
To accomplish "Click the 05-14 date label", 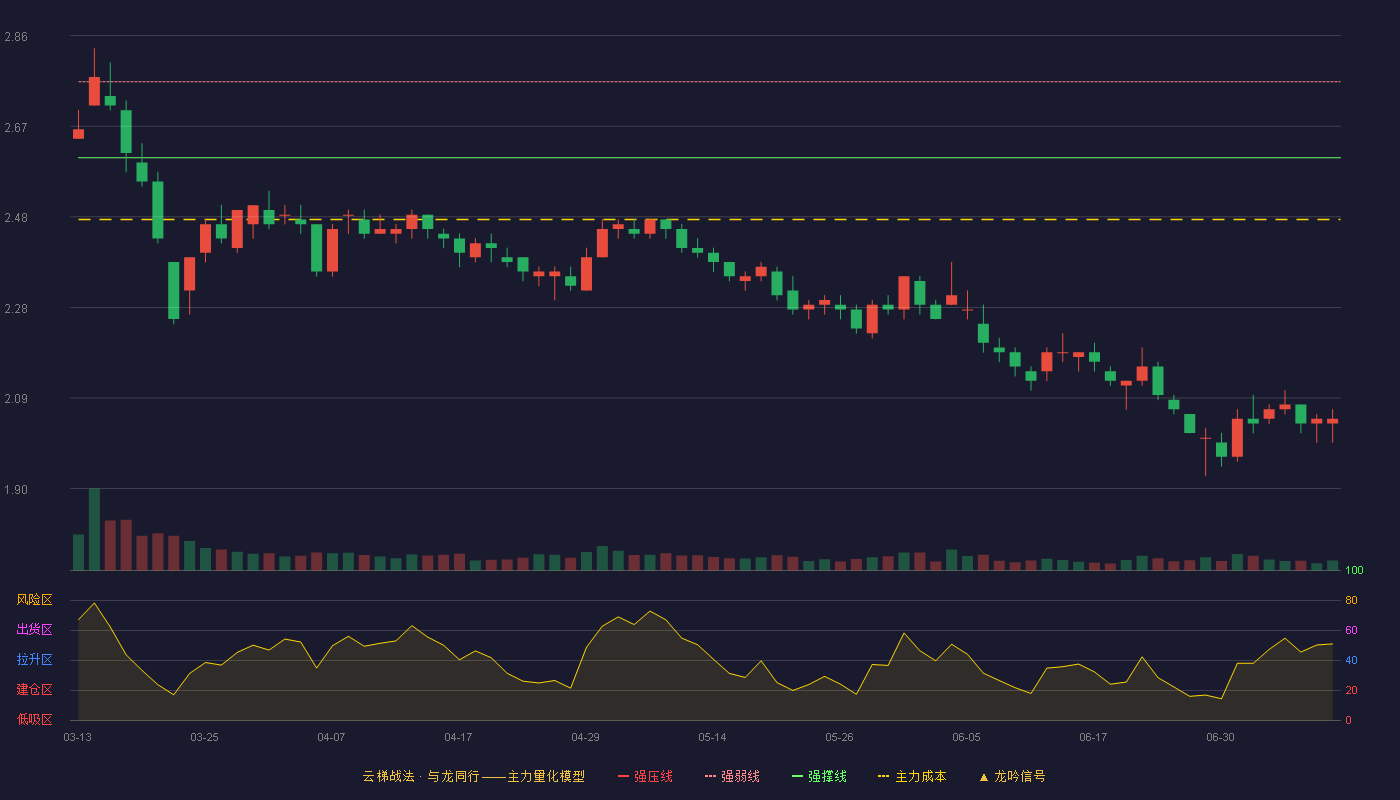I will (713, 737).
